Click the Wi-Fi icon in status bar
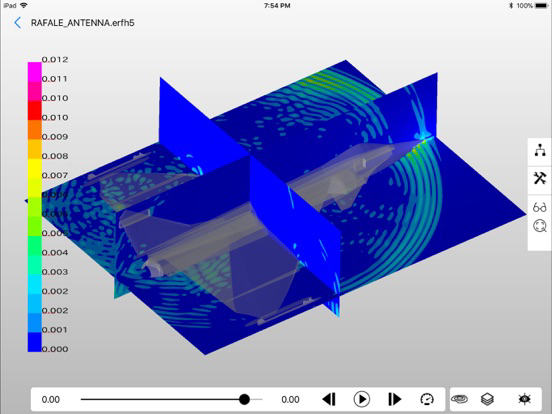Image resolution: width=552 pixels, height=414 pixels. coord(24,5)
